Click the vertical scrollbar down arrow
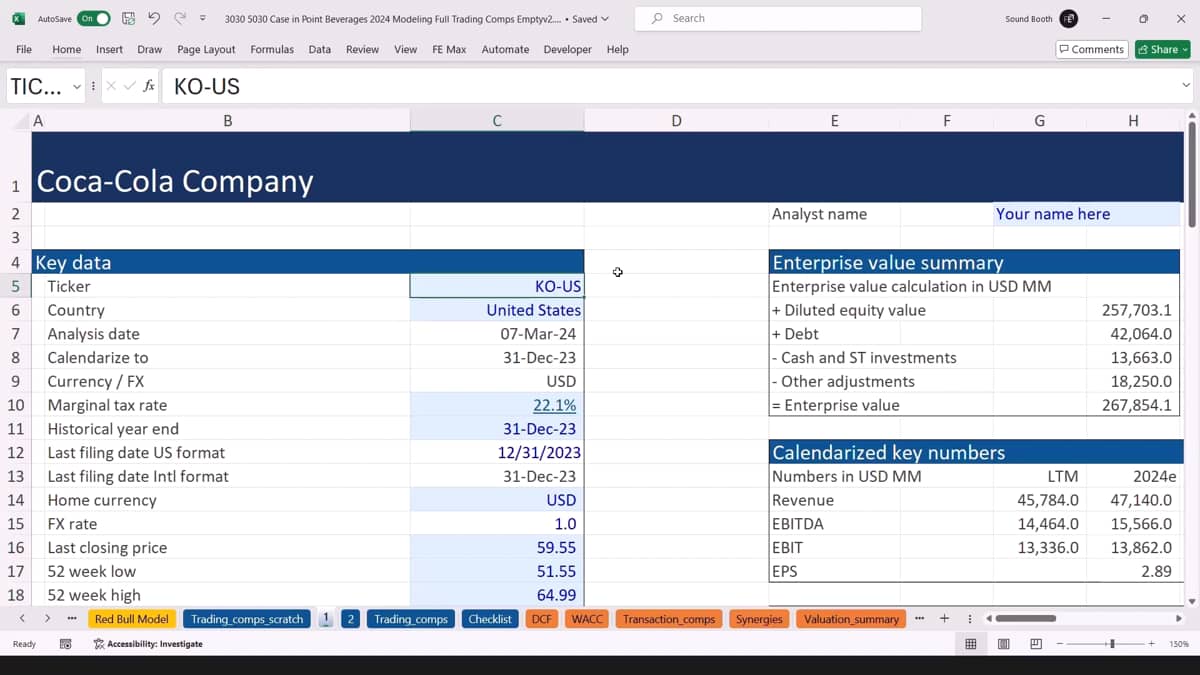The width and height of the screenshot is (1200, 675). tap(1191, 602)
